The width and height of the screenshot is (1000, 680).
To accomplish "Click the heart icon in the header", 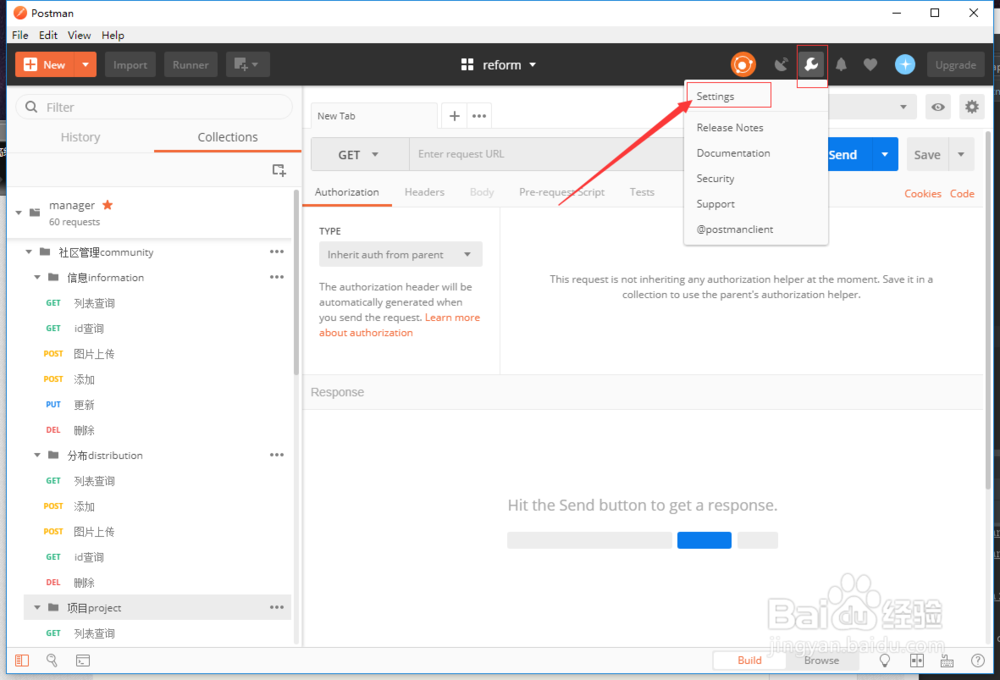I will point(871,64).
